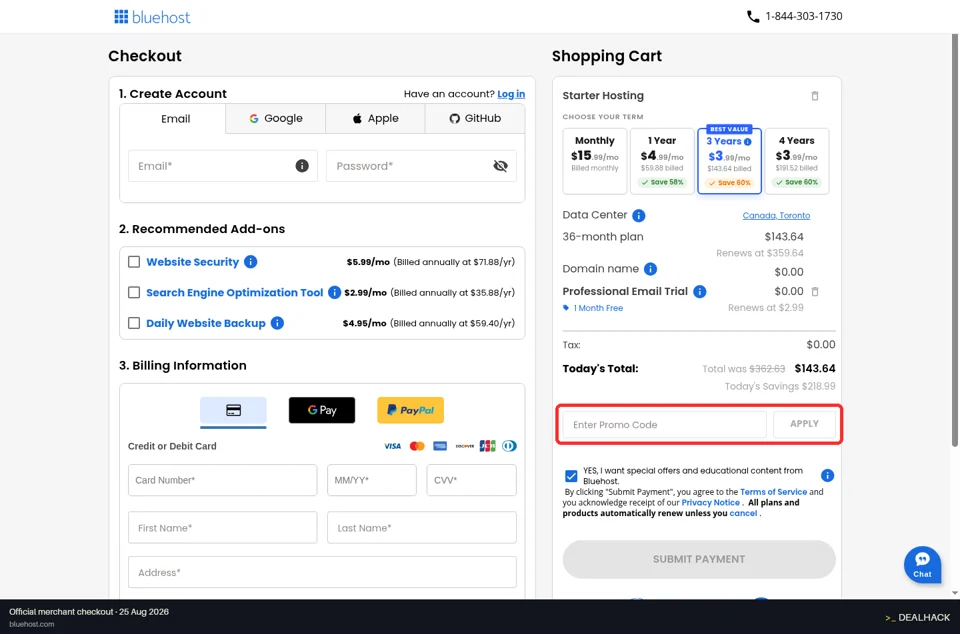Click Website Security info icon
The width and height of the screenshot is (960, 634).
pos(250,262)
